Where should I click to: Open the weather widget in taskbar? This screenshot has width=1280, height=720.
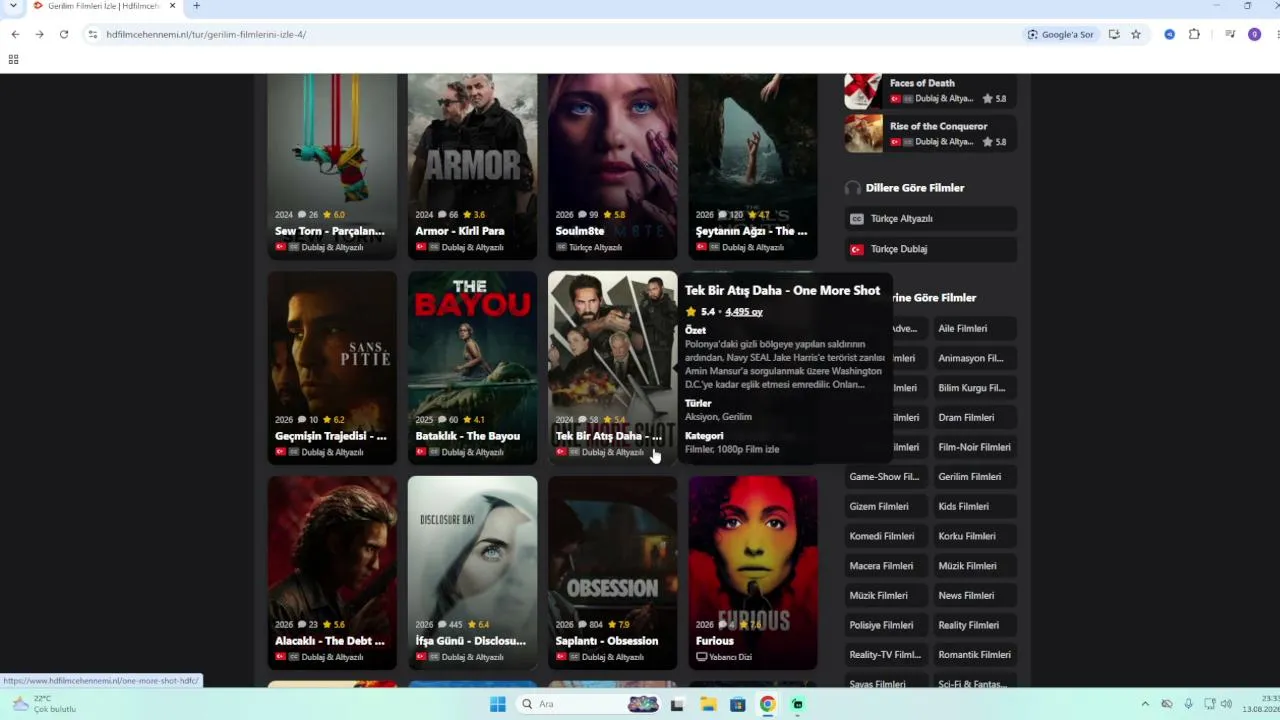(x=45, y=704)
